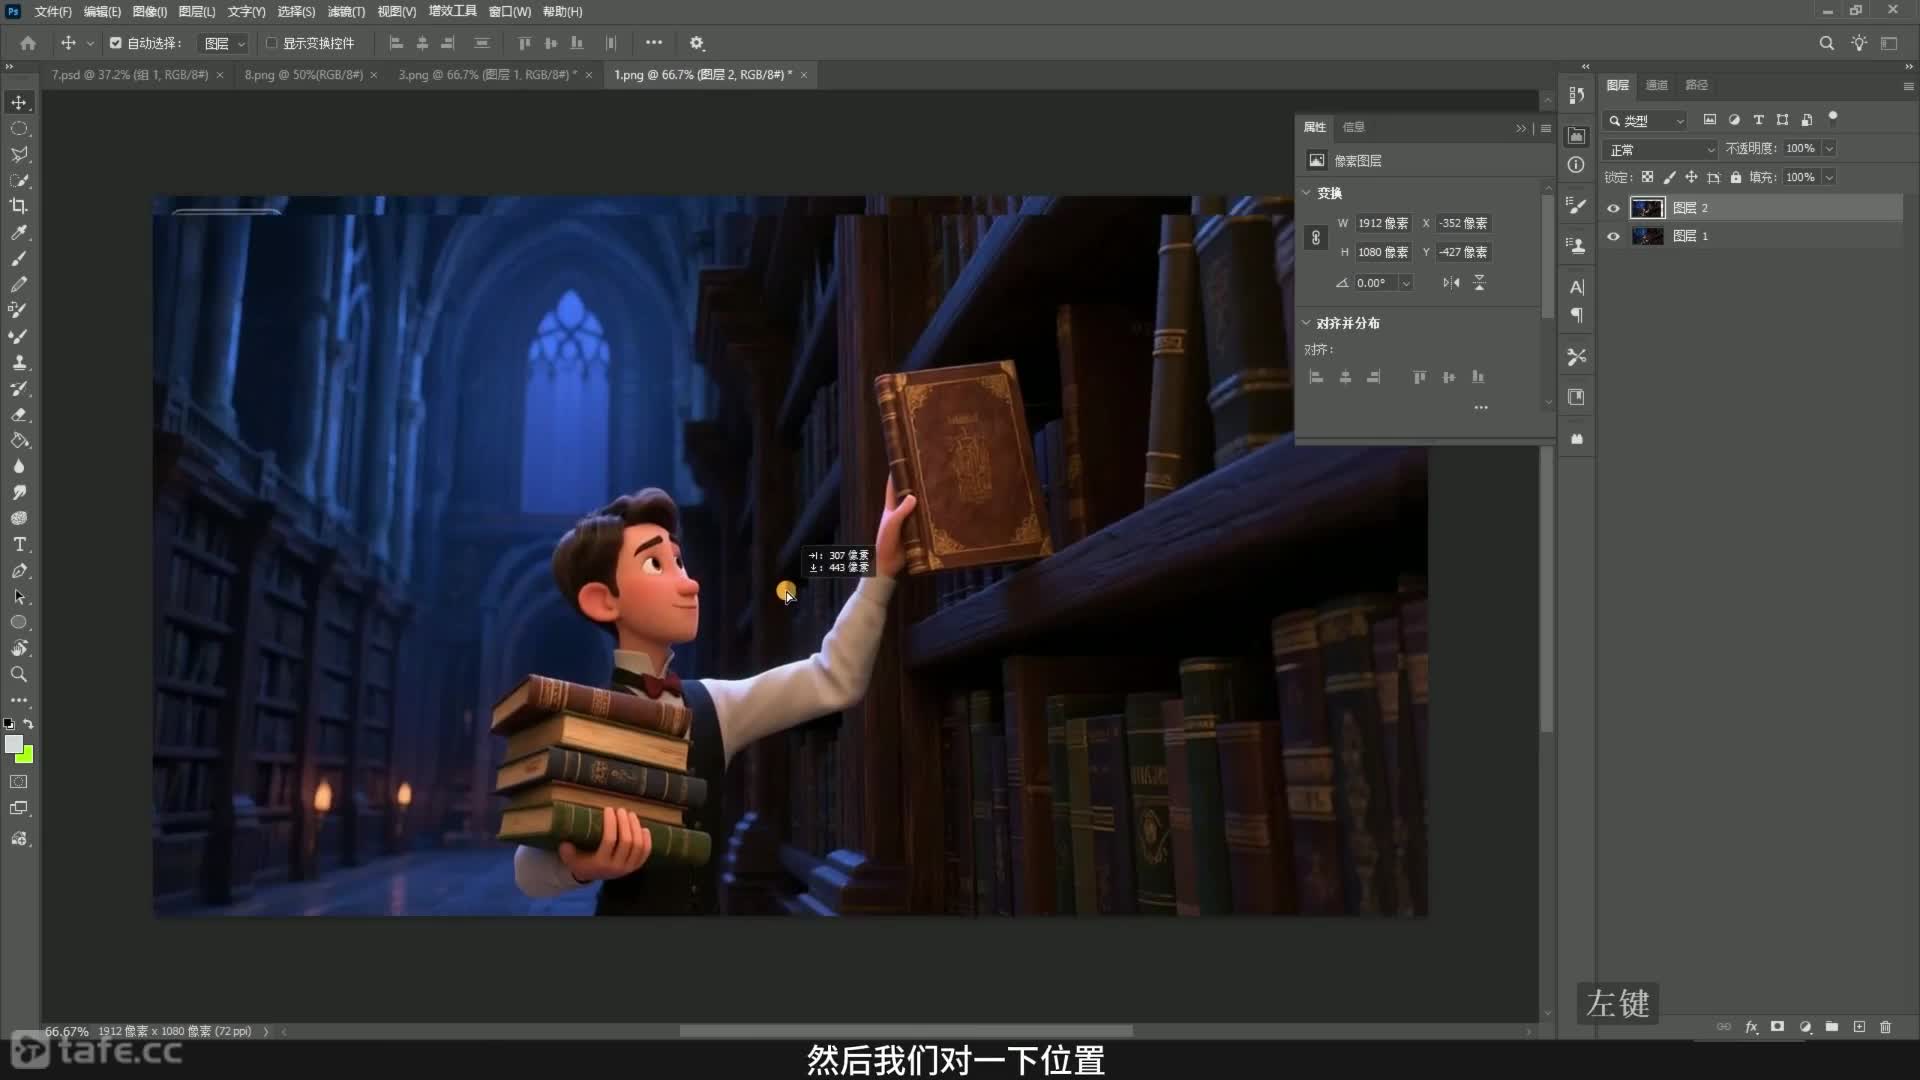
Task: Select the Polygonal Lasso tool
Action: pos(19,155)
